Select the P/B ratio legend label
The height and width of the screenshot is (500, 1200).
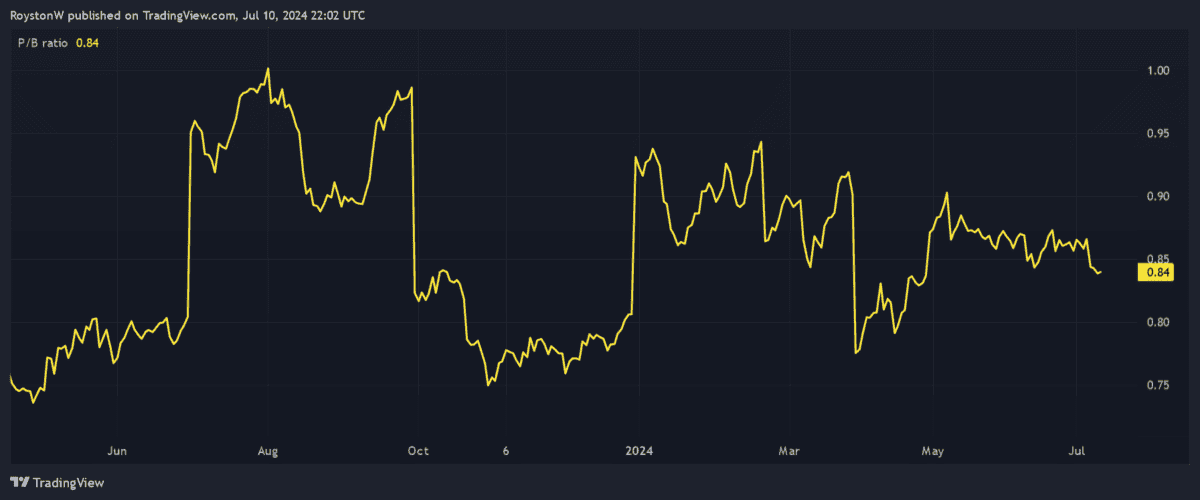(x=42, y=42)
